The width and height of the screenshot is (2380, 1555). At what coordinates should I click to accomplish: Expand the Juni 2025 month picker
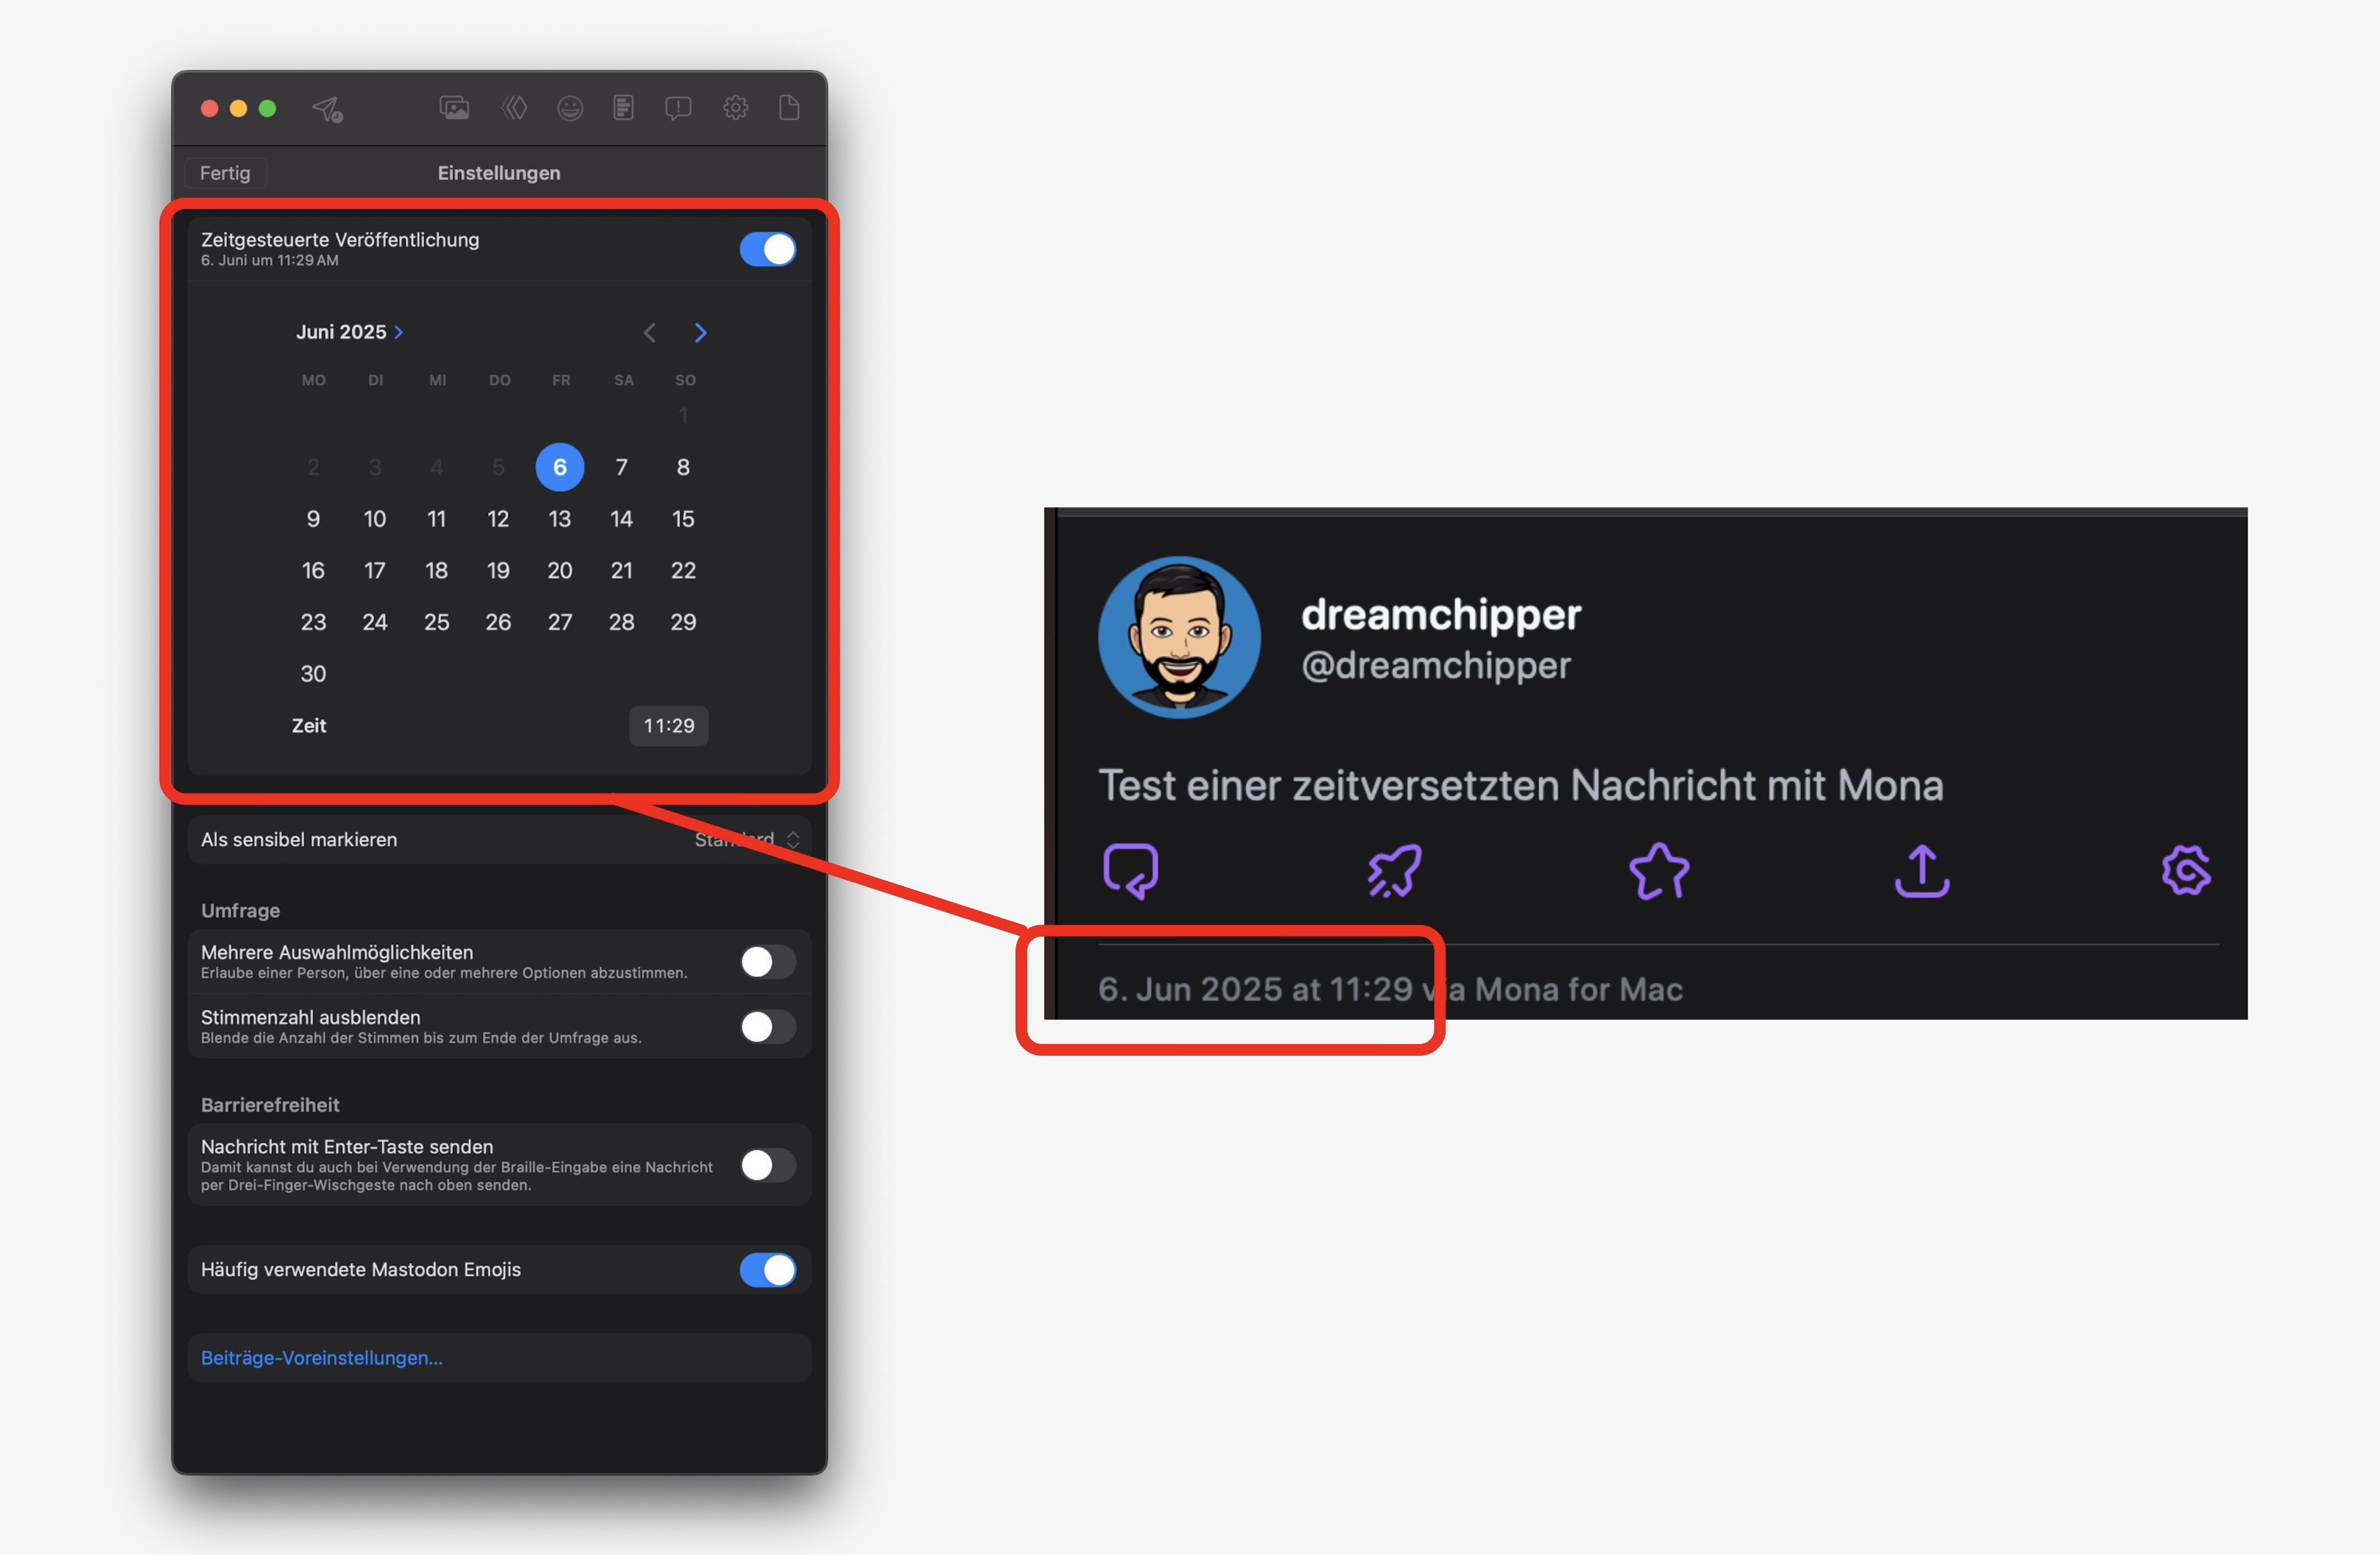[x=349, y=332]
